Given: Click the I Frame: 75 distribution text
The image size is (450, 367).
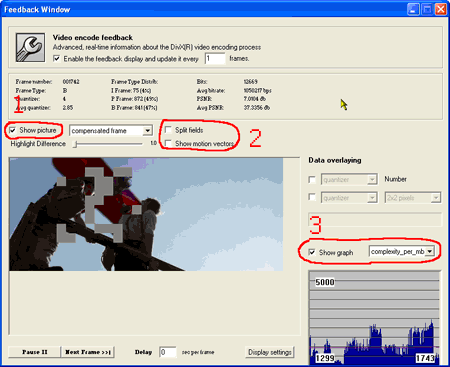Looking at the screenshot, I should [x=131, y=90].
